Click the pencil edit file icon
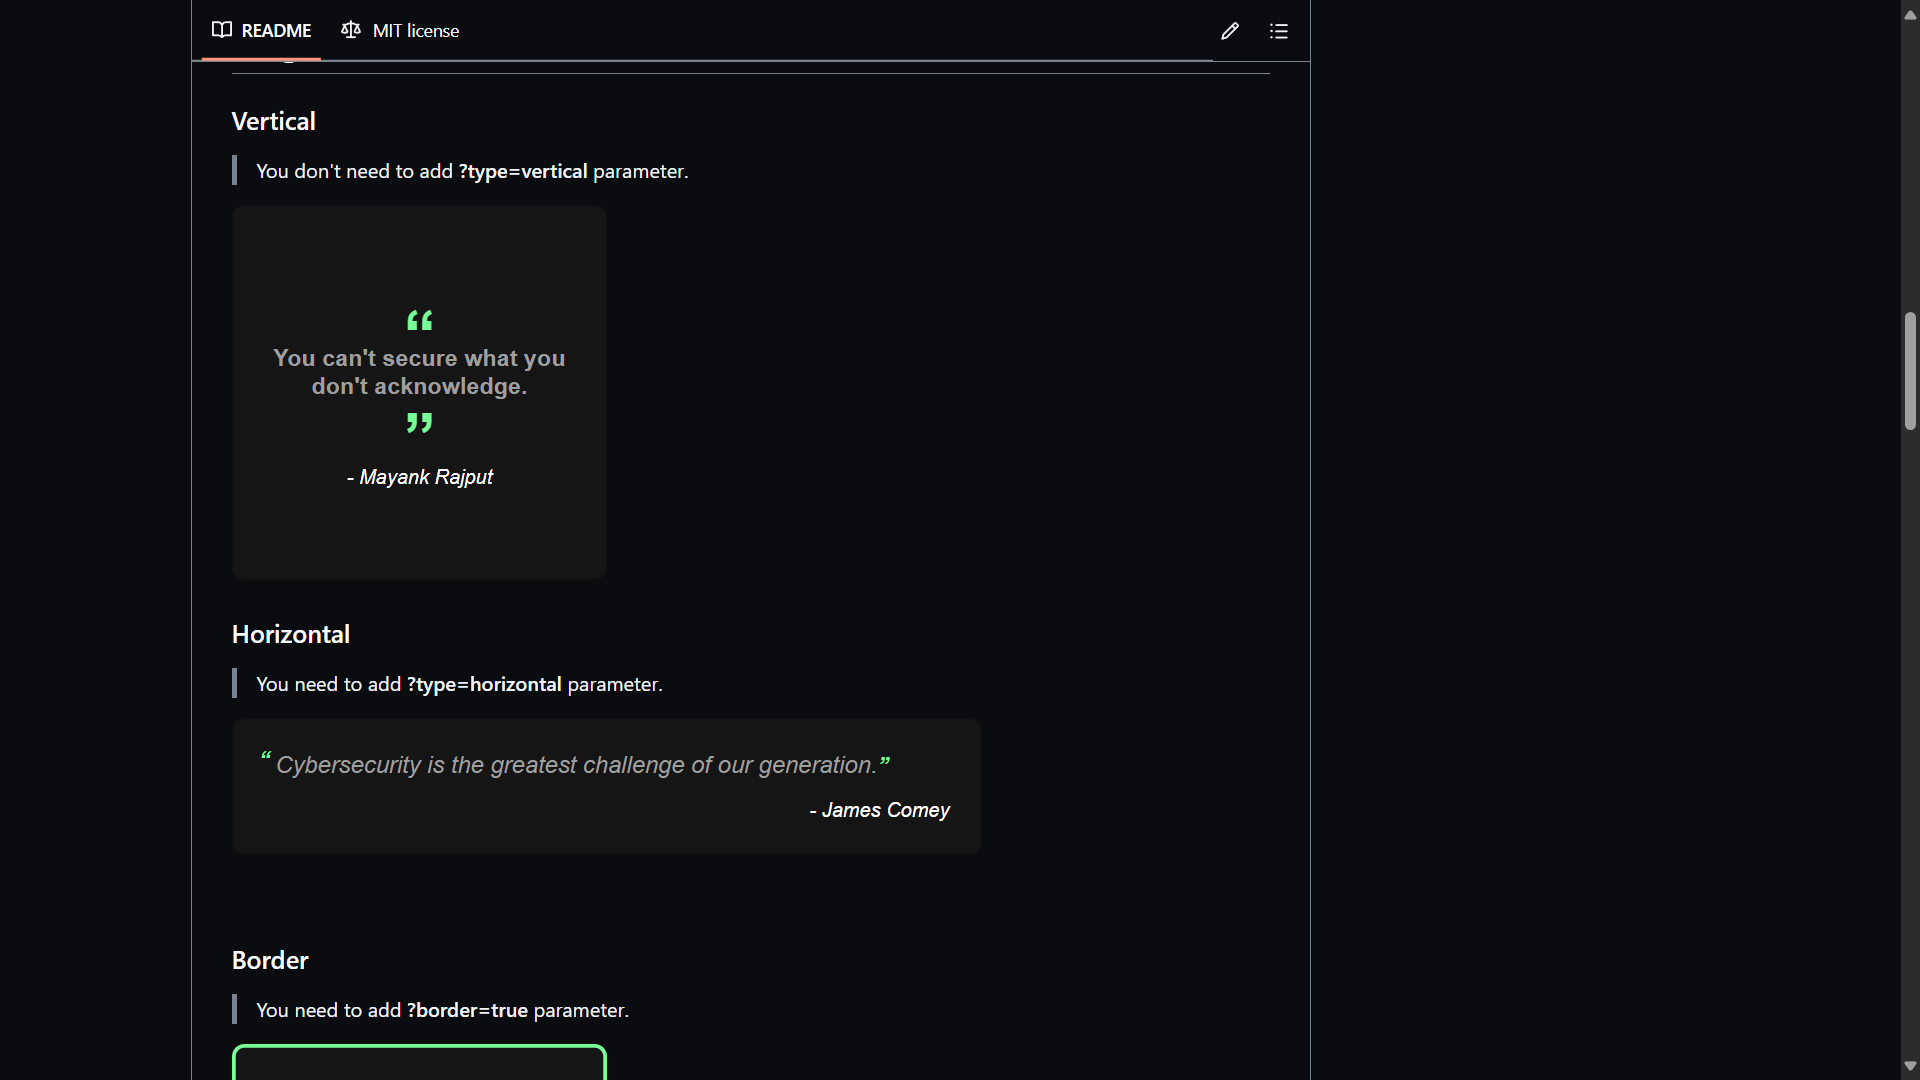This screenshot has height=1080, width=1920. pos(1230,31)
